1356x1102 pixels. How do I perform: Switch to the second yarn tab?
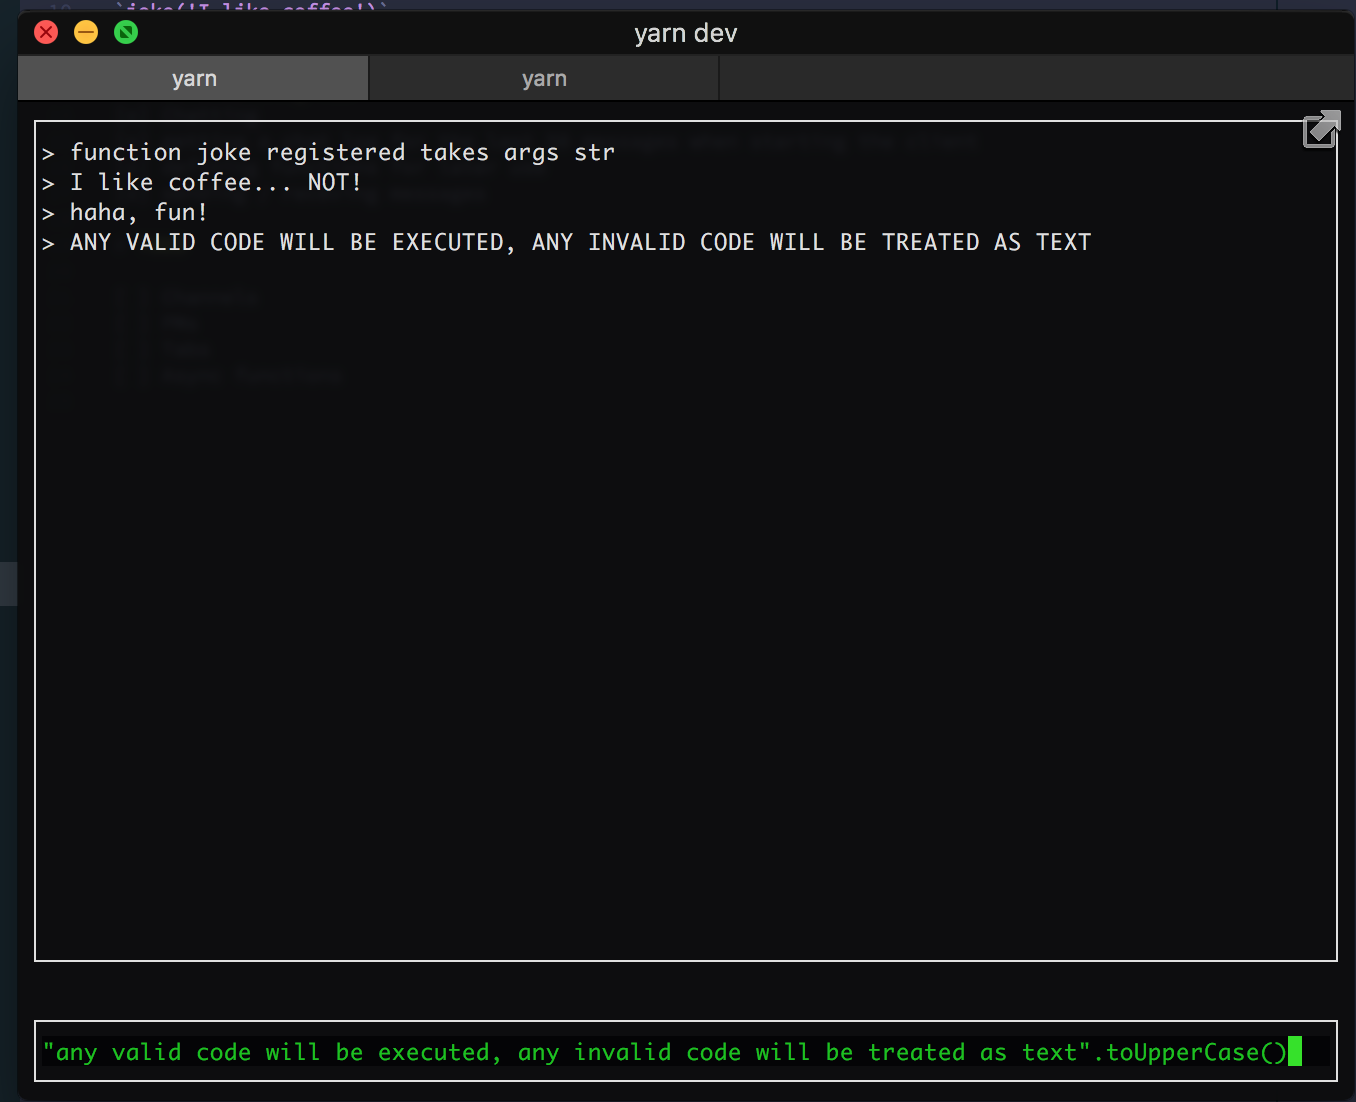544,78
